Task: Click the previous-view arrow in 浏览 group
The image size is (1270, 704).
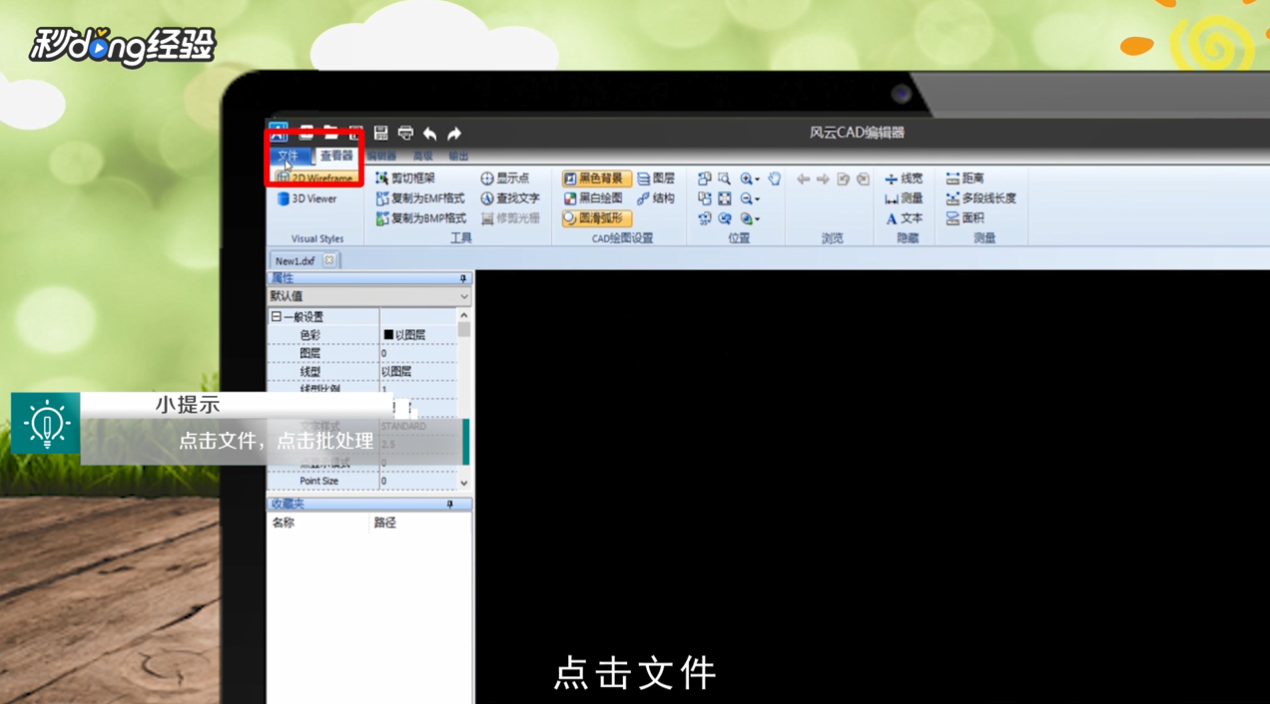Action: (803, 179)
